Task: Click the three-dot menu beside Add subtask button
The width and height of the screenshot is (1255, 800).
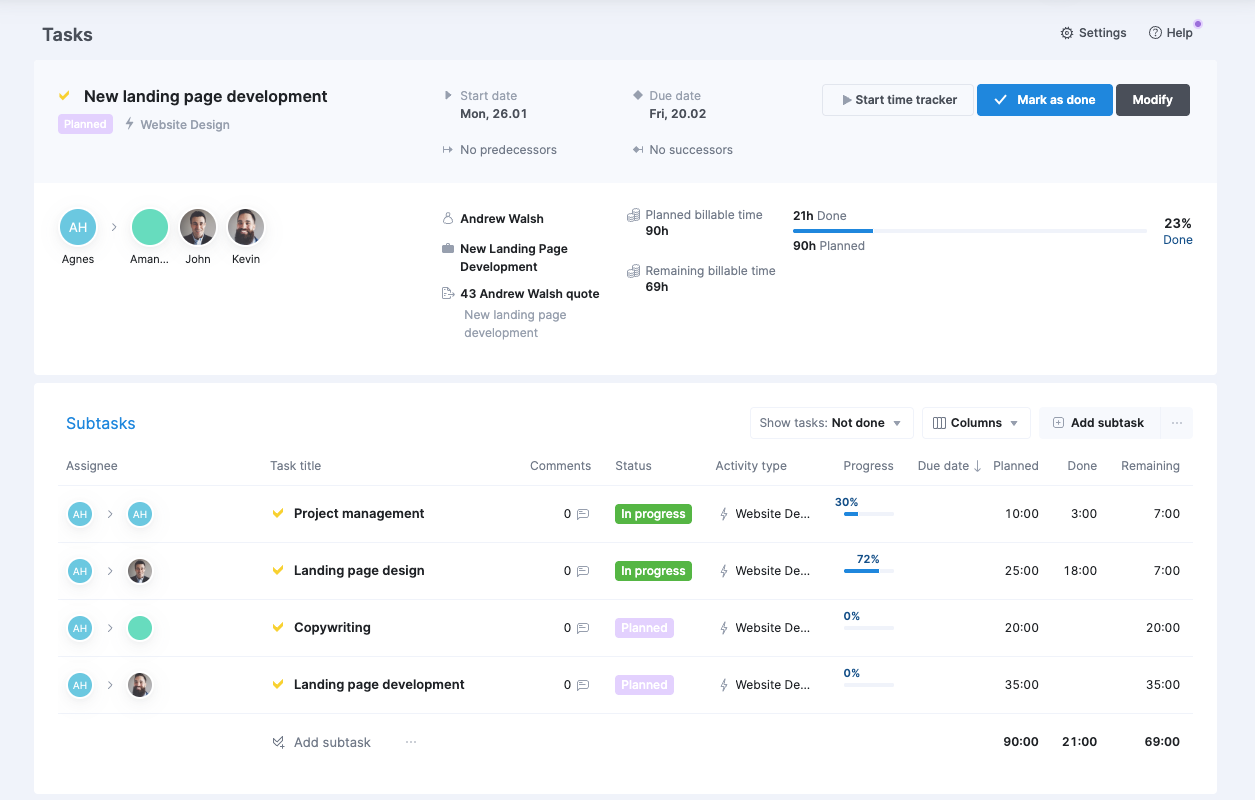Action: click(1176, 423)
